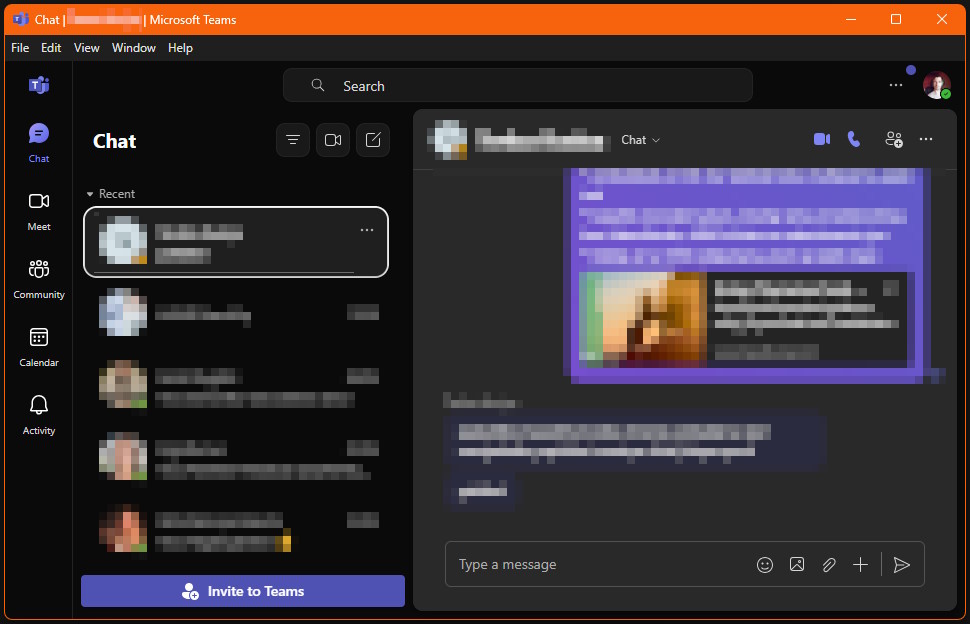The image size is (970, 624).
Task: Open Settings and more ellipsis near profile
Action: [x=895, y=85]
